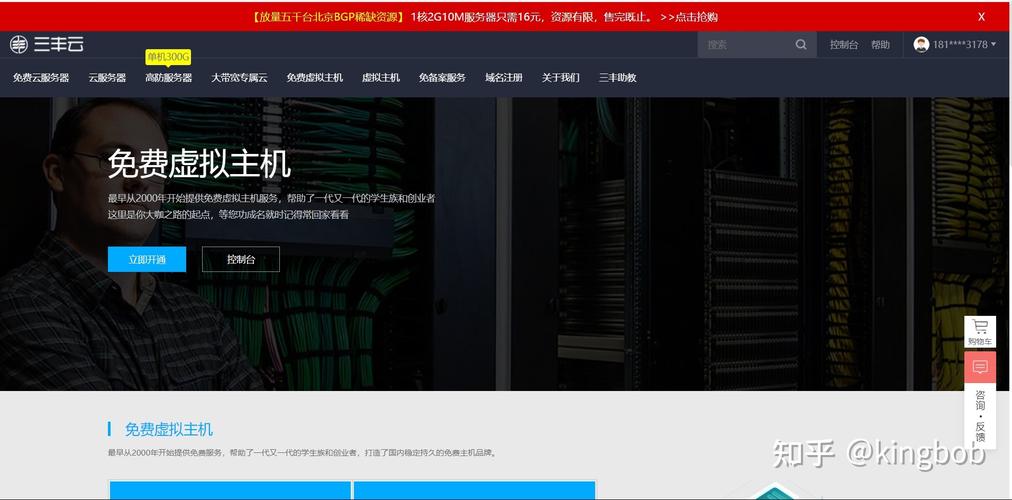Image resolution: width=1012 pixels, height=500 pixels.
Task: Click the yellow 单机300G badge
Action: (x=168, y=57)
